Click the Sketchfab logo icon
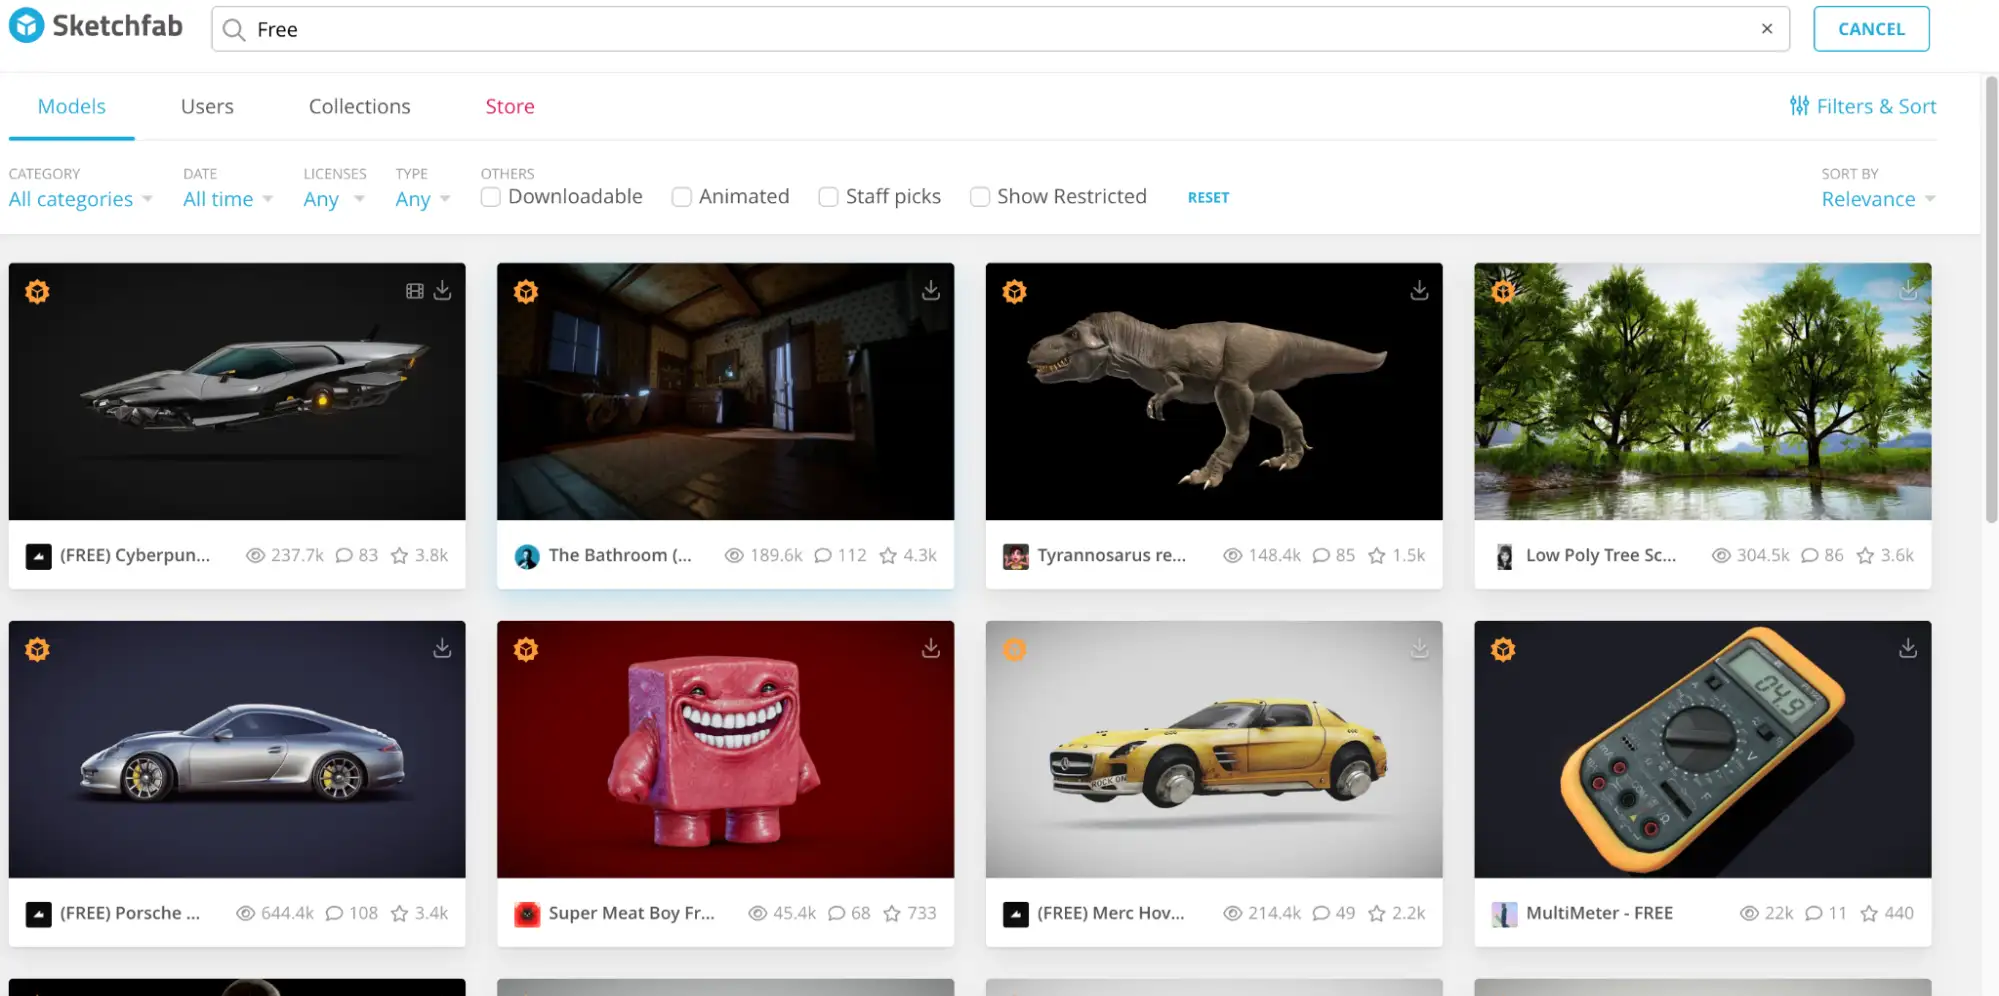 pyautogui.click(x=26, y=26)
